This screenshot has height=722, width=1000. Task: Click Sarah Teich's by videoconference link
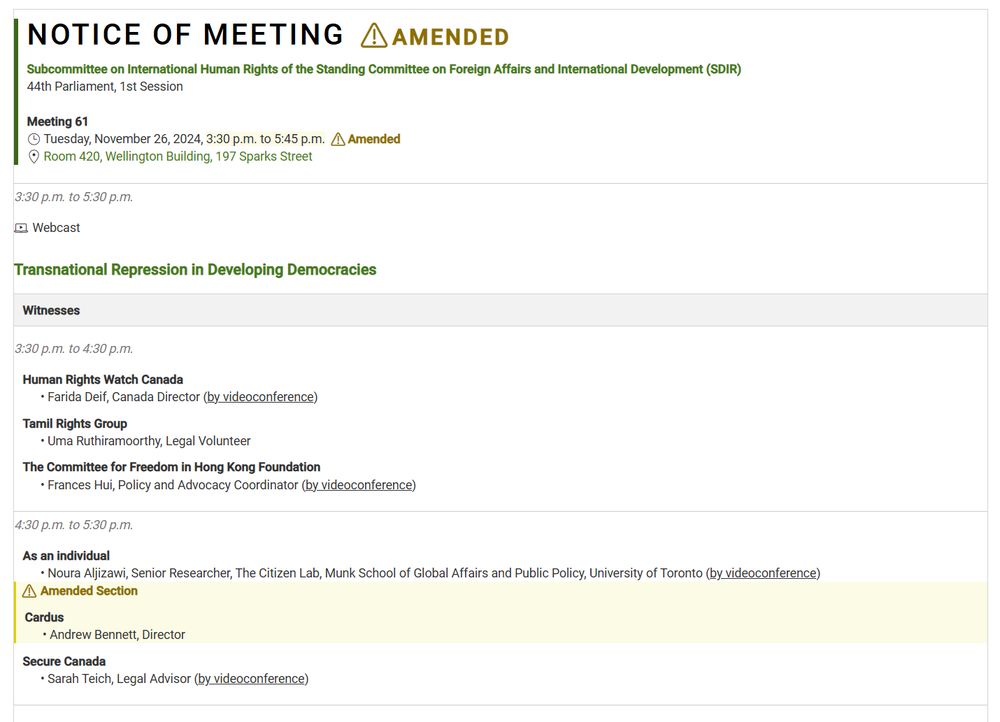(x=251, y=679)
